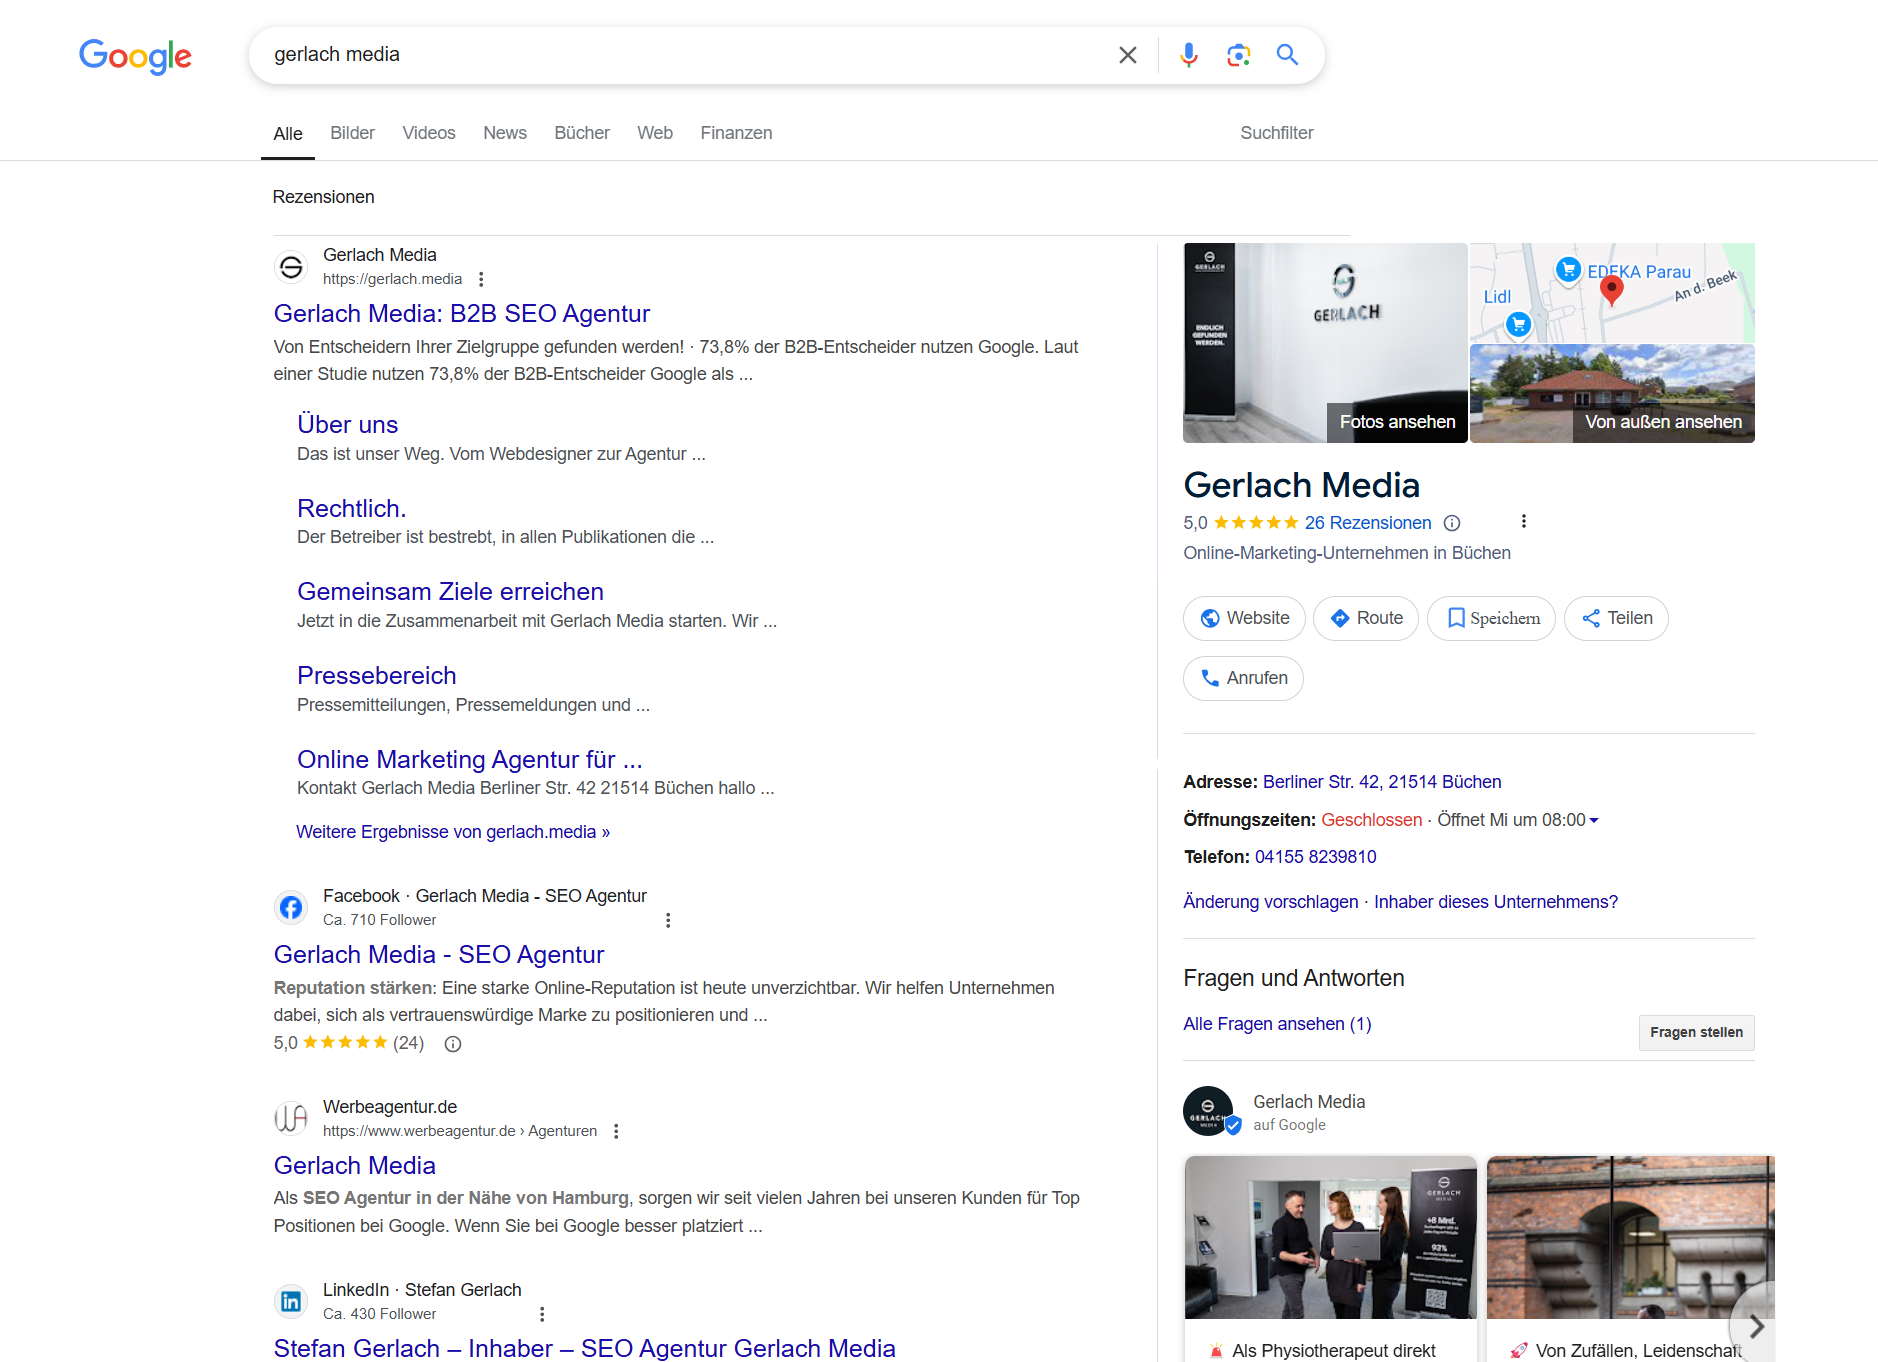Show next posts with carousel arrow
1878x1362 pixels.
(1755, 1326)
